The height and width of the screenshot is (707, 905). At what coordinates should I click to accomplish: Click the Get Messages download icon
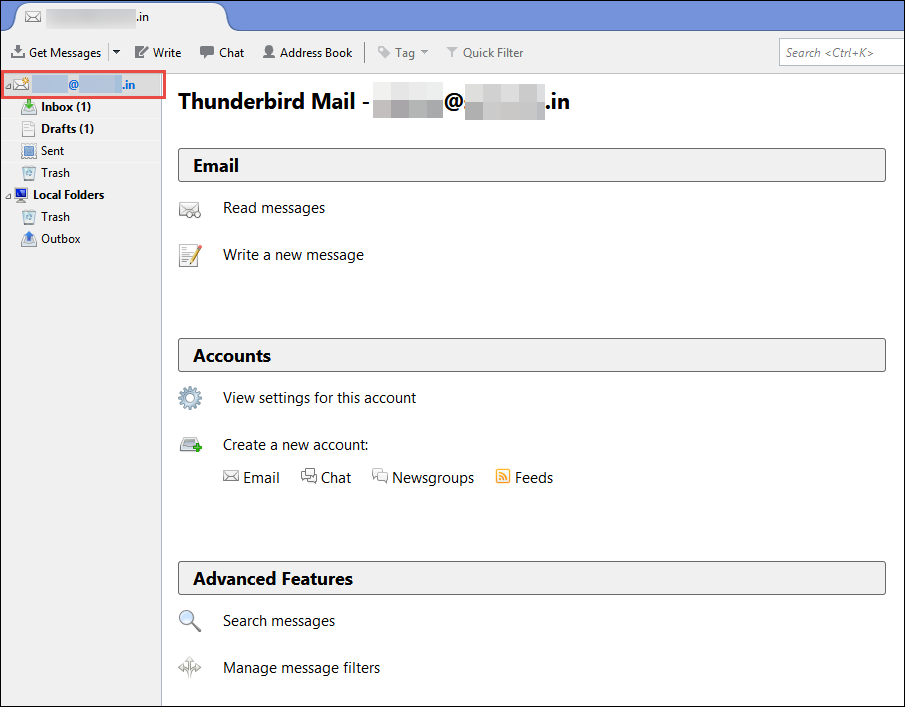click(18, 52)
